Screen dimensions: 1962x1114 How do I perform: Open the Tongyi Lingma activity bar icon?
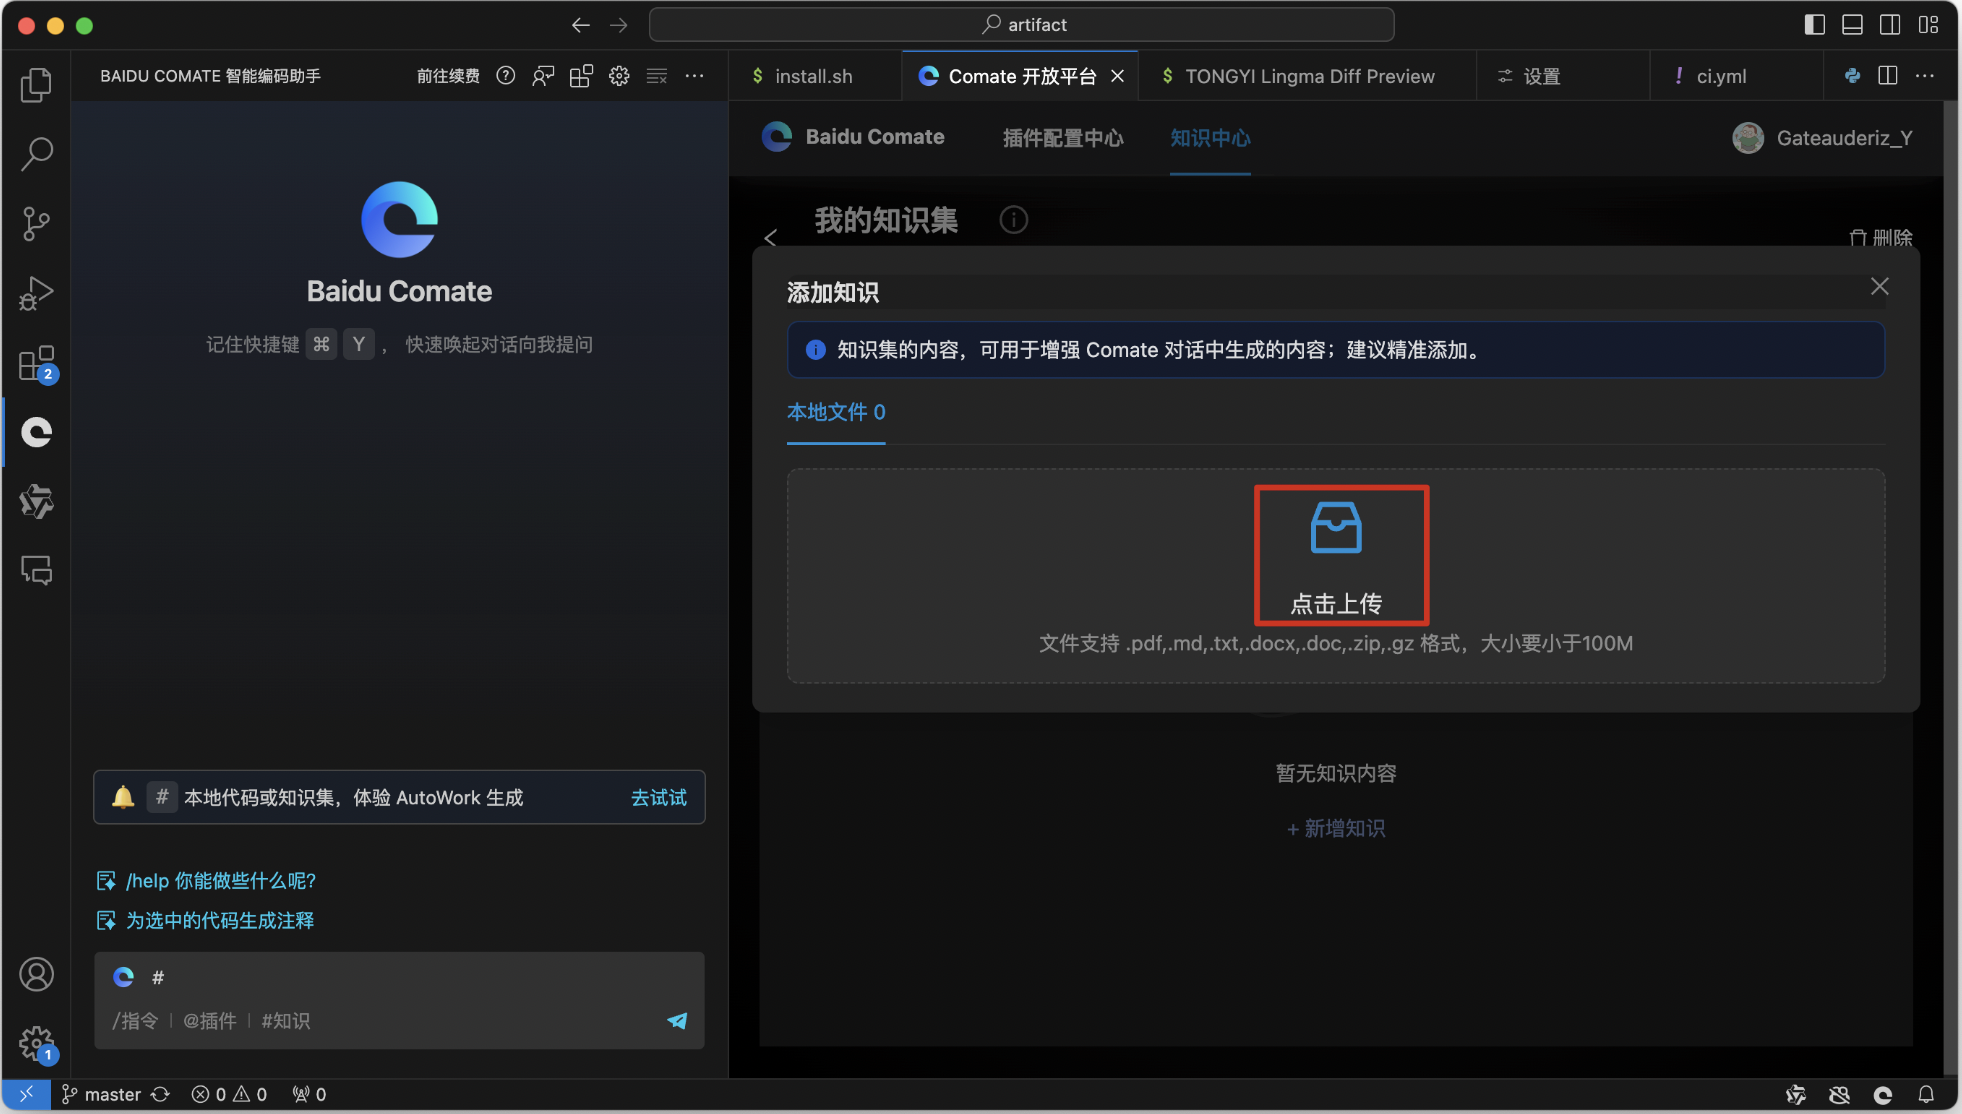click(36, 501)
